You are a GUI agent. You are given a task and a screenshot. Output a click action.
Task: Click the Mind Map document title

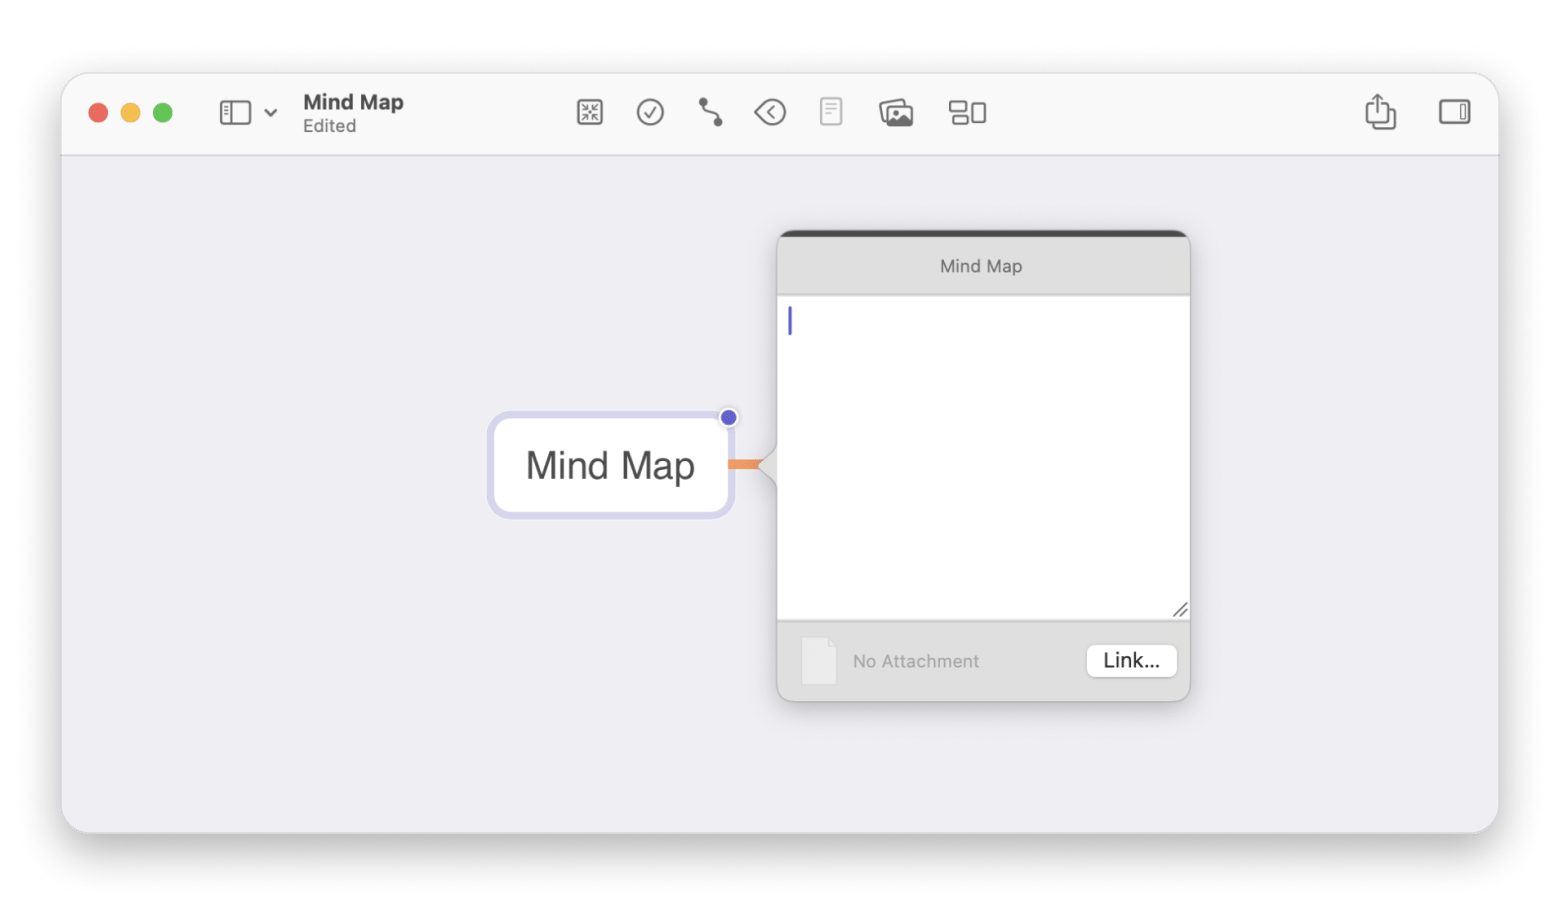pyautogui.click(x=353, y=102)
